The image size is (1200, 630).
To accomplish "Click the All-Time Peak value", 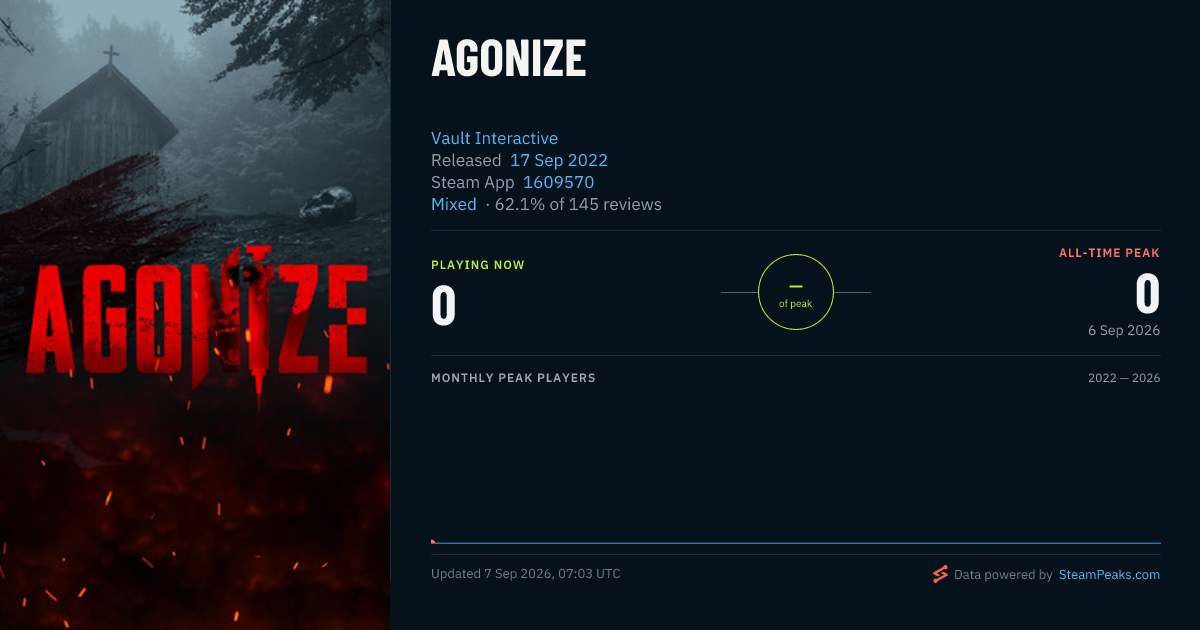I will click(x=1147, y=294).
